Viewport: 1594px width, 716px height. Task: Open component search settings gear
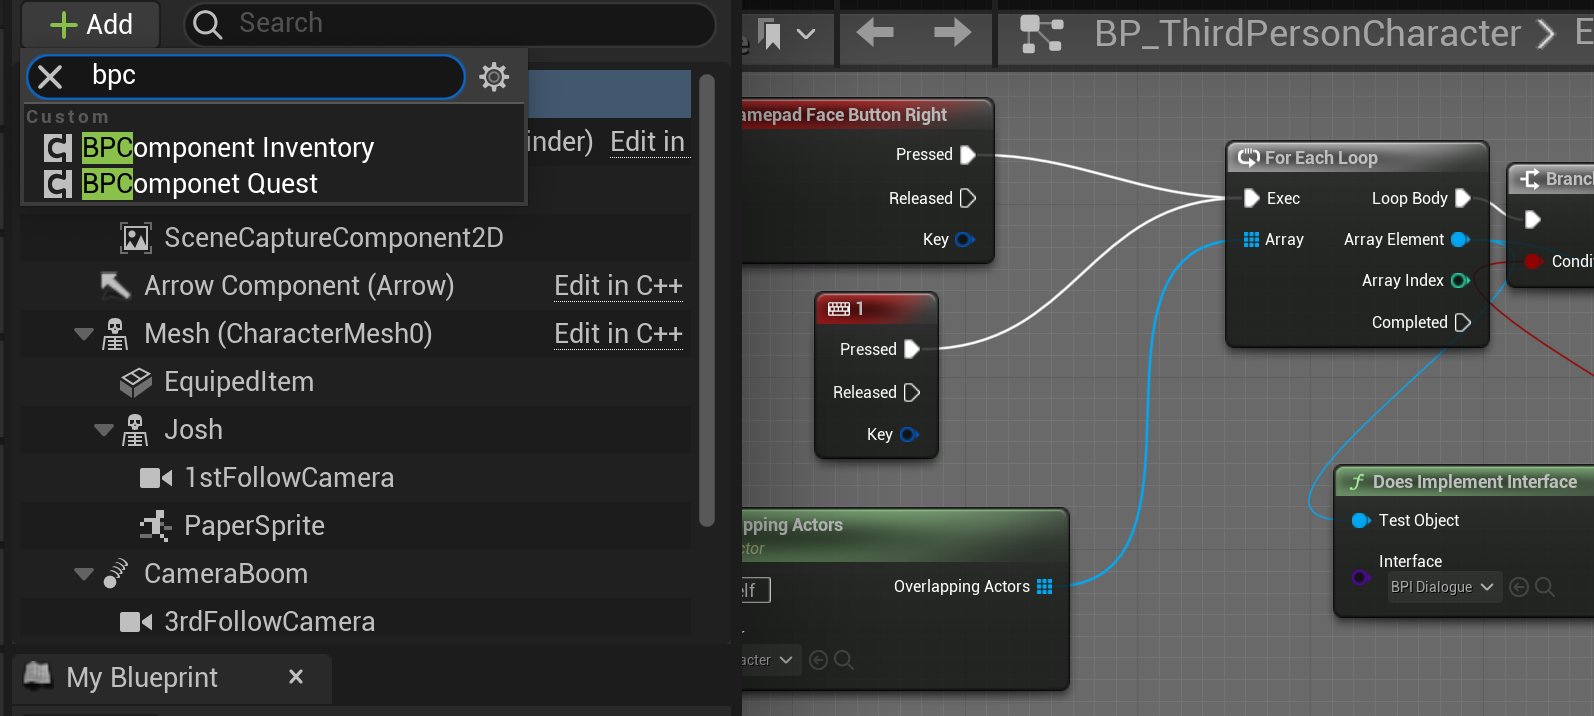[494, 77]
